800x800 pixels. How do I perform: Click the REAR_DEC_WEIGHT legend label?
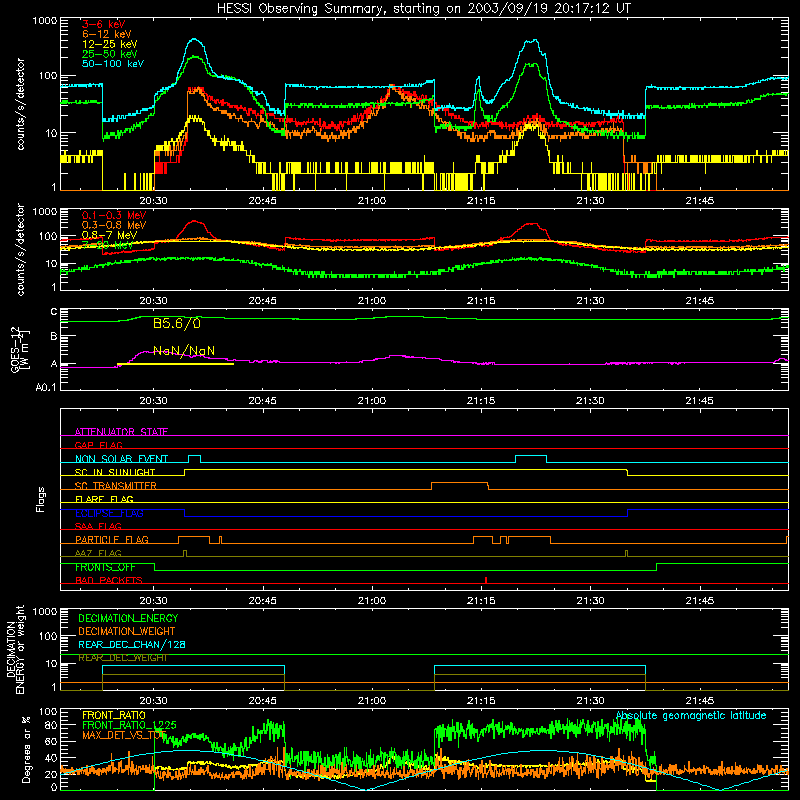pyautogui.click(x=122, y=658)
